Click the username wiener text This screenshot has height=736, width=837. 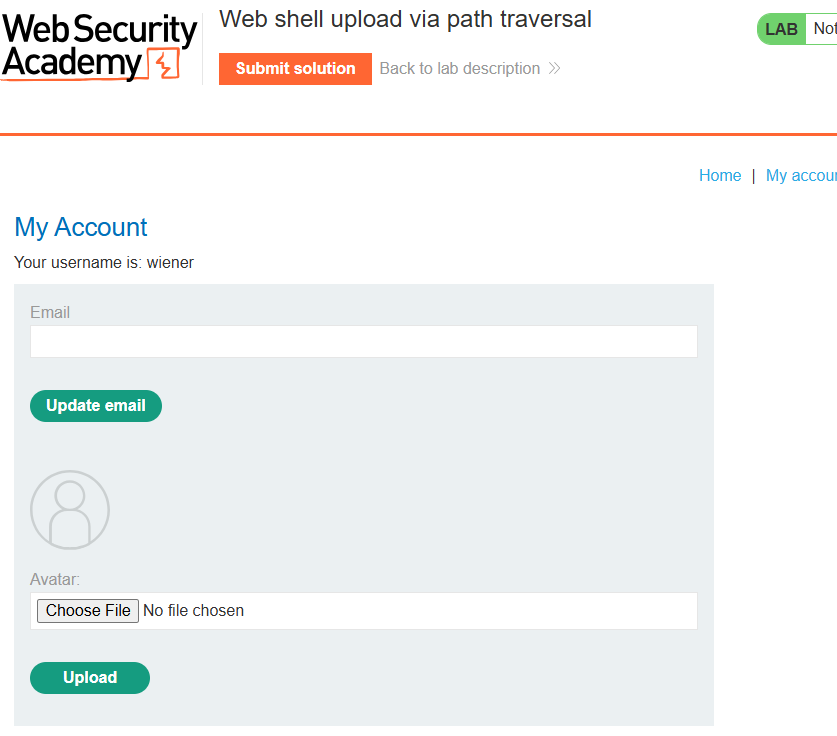click(x=170, y=263)
